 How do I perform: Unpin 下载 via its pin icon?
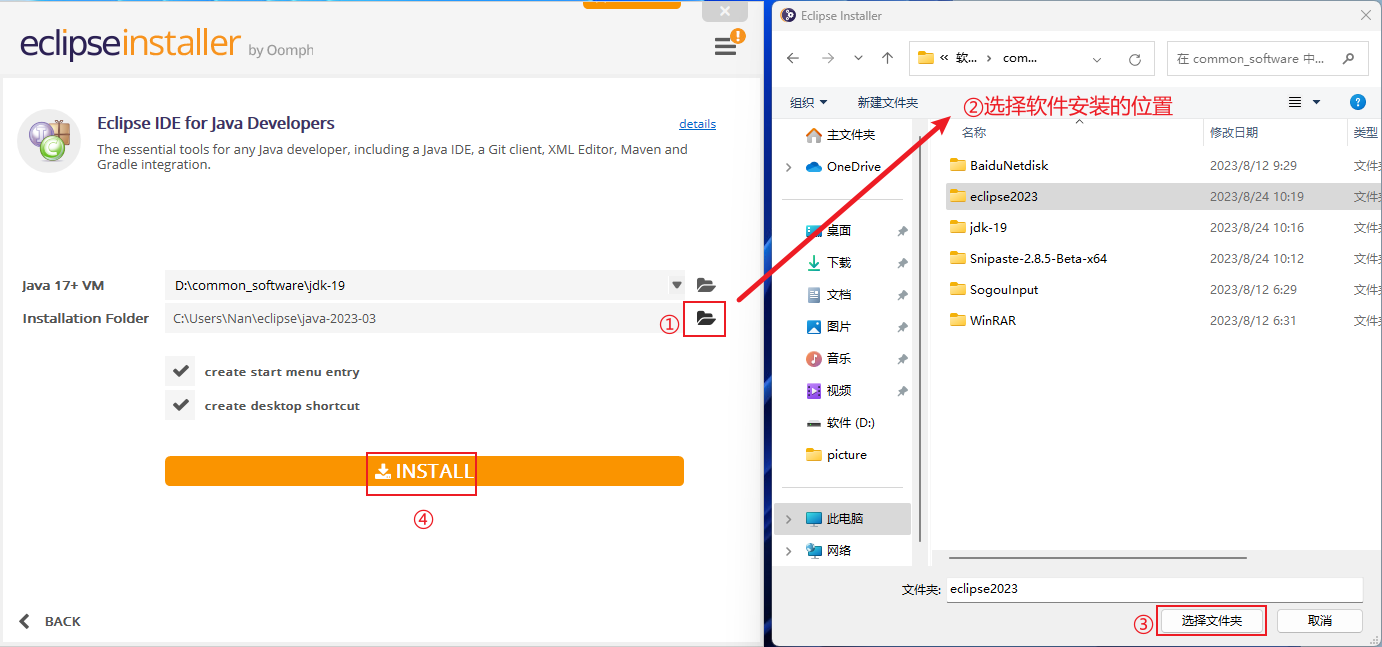(x=902, y=263)
